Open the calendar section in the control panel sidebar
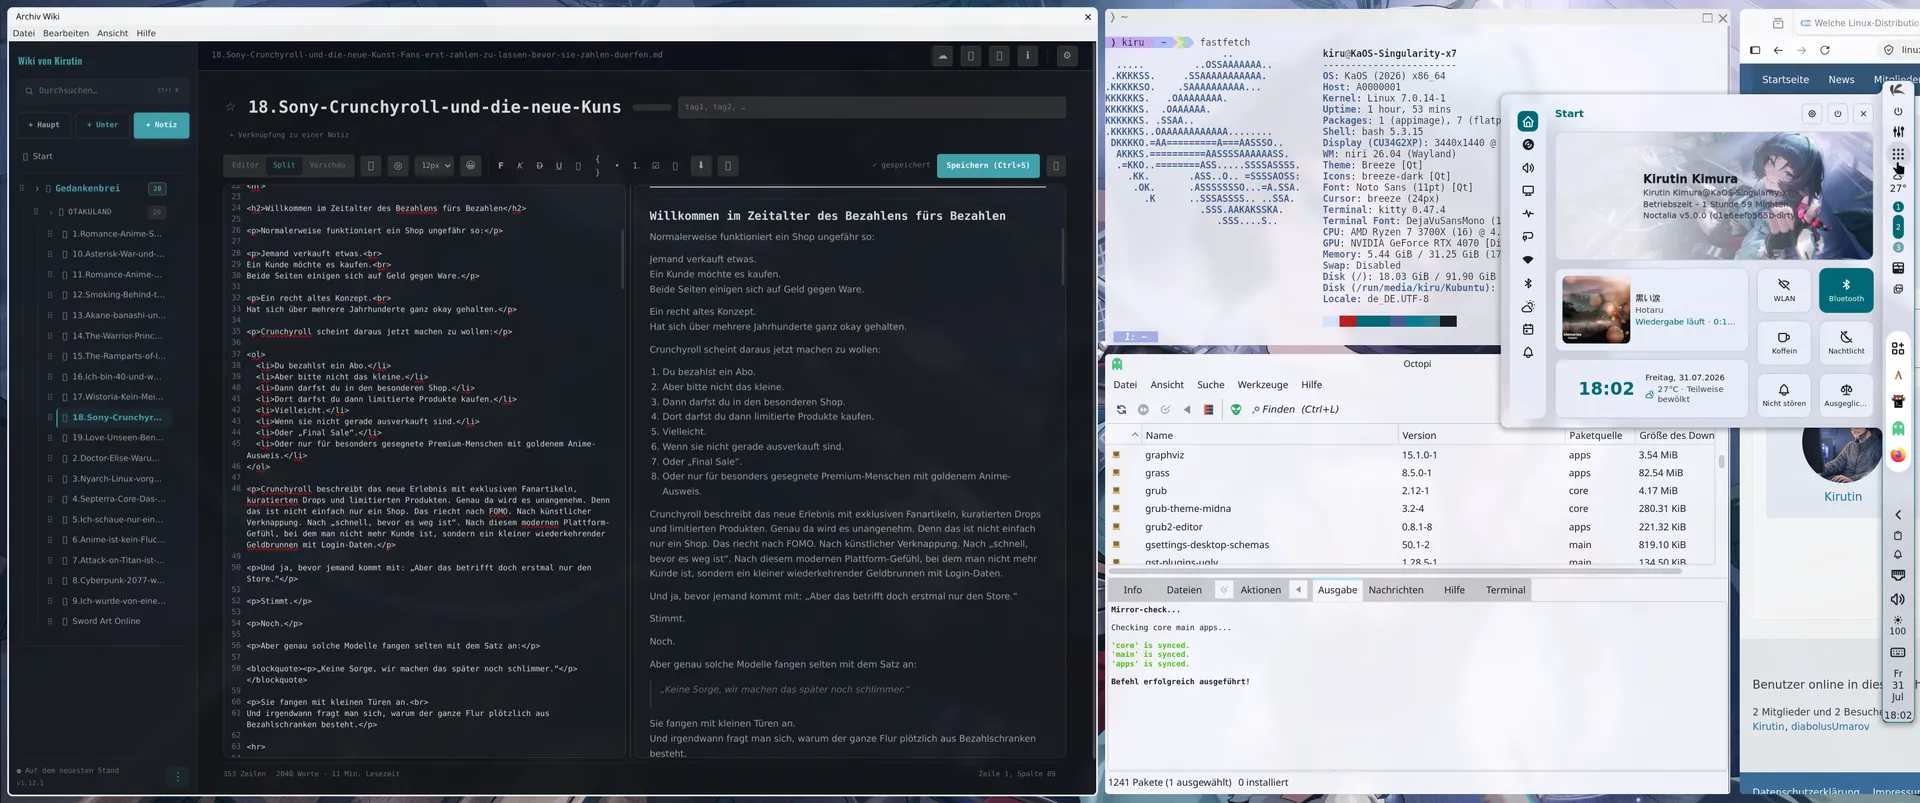This screenshot has height=803, width=1920. tap(1528, 330)
